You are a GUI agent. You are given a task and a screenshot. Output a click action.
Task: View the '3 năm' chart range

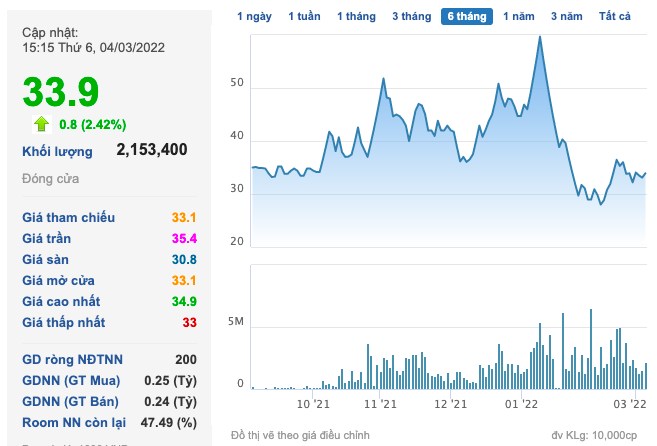tap(567, 17)
